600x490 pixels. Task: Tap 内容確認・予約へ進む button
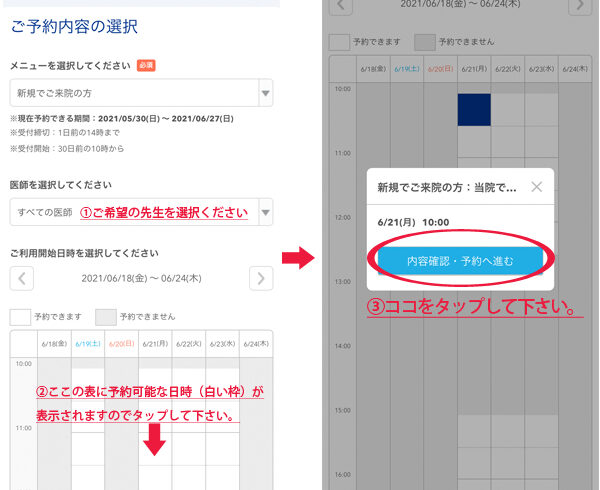click(x=460, y=261)
